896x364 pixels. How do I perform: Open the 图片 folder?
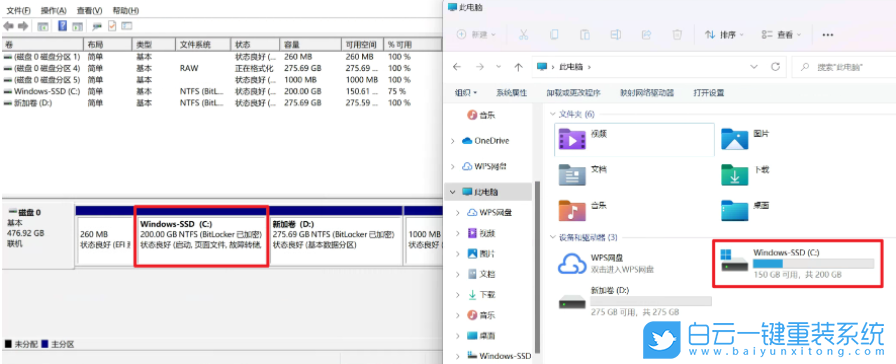pos(746,138)
